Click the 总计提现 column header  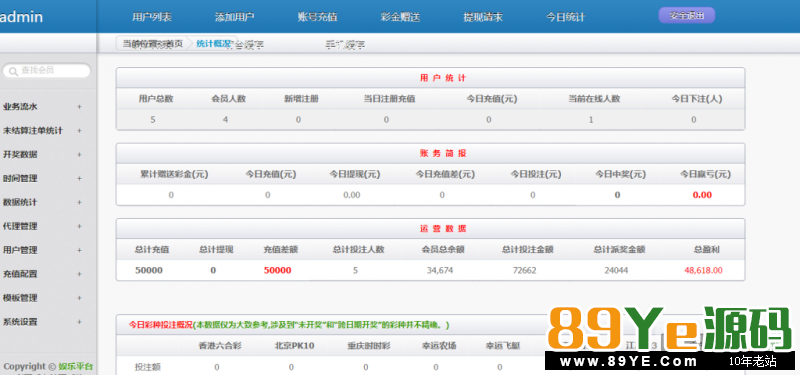pyautogui.click(x=216, y=250)
